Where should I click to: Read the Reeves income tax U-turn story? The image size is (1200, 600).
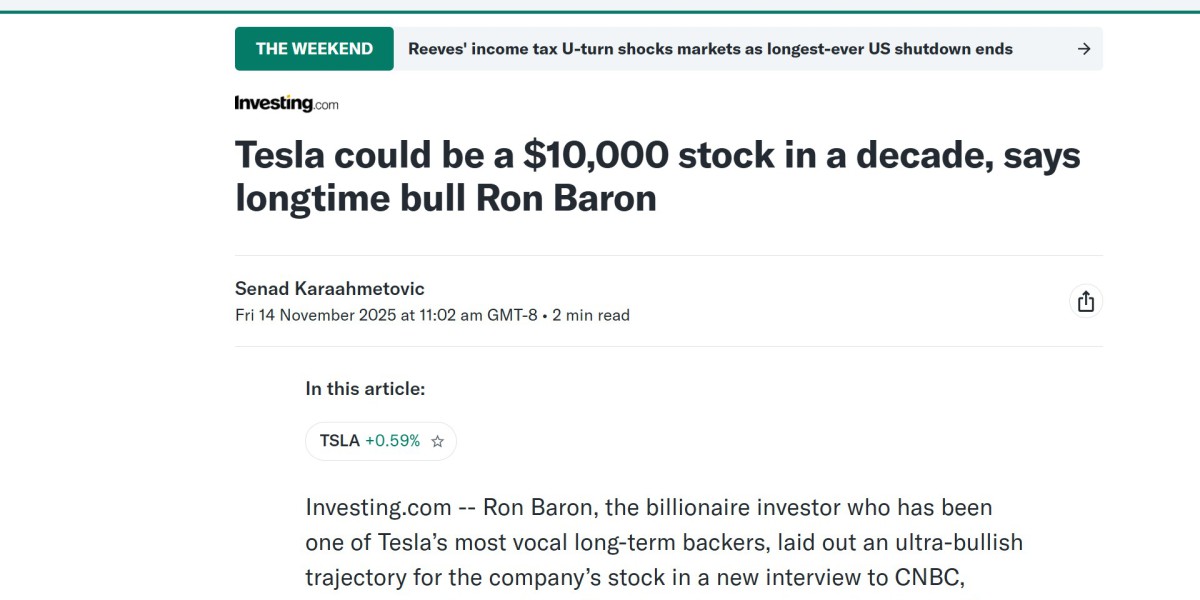click(710, 48)
